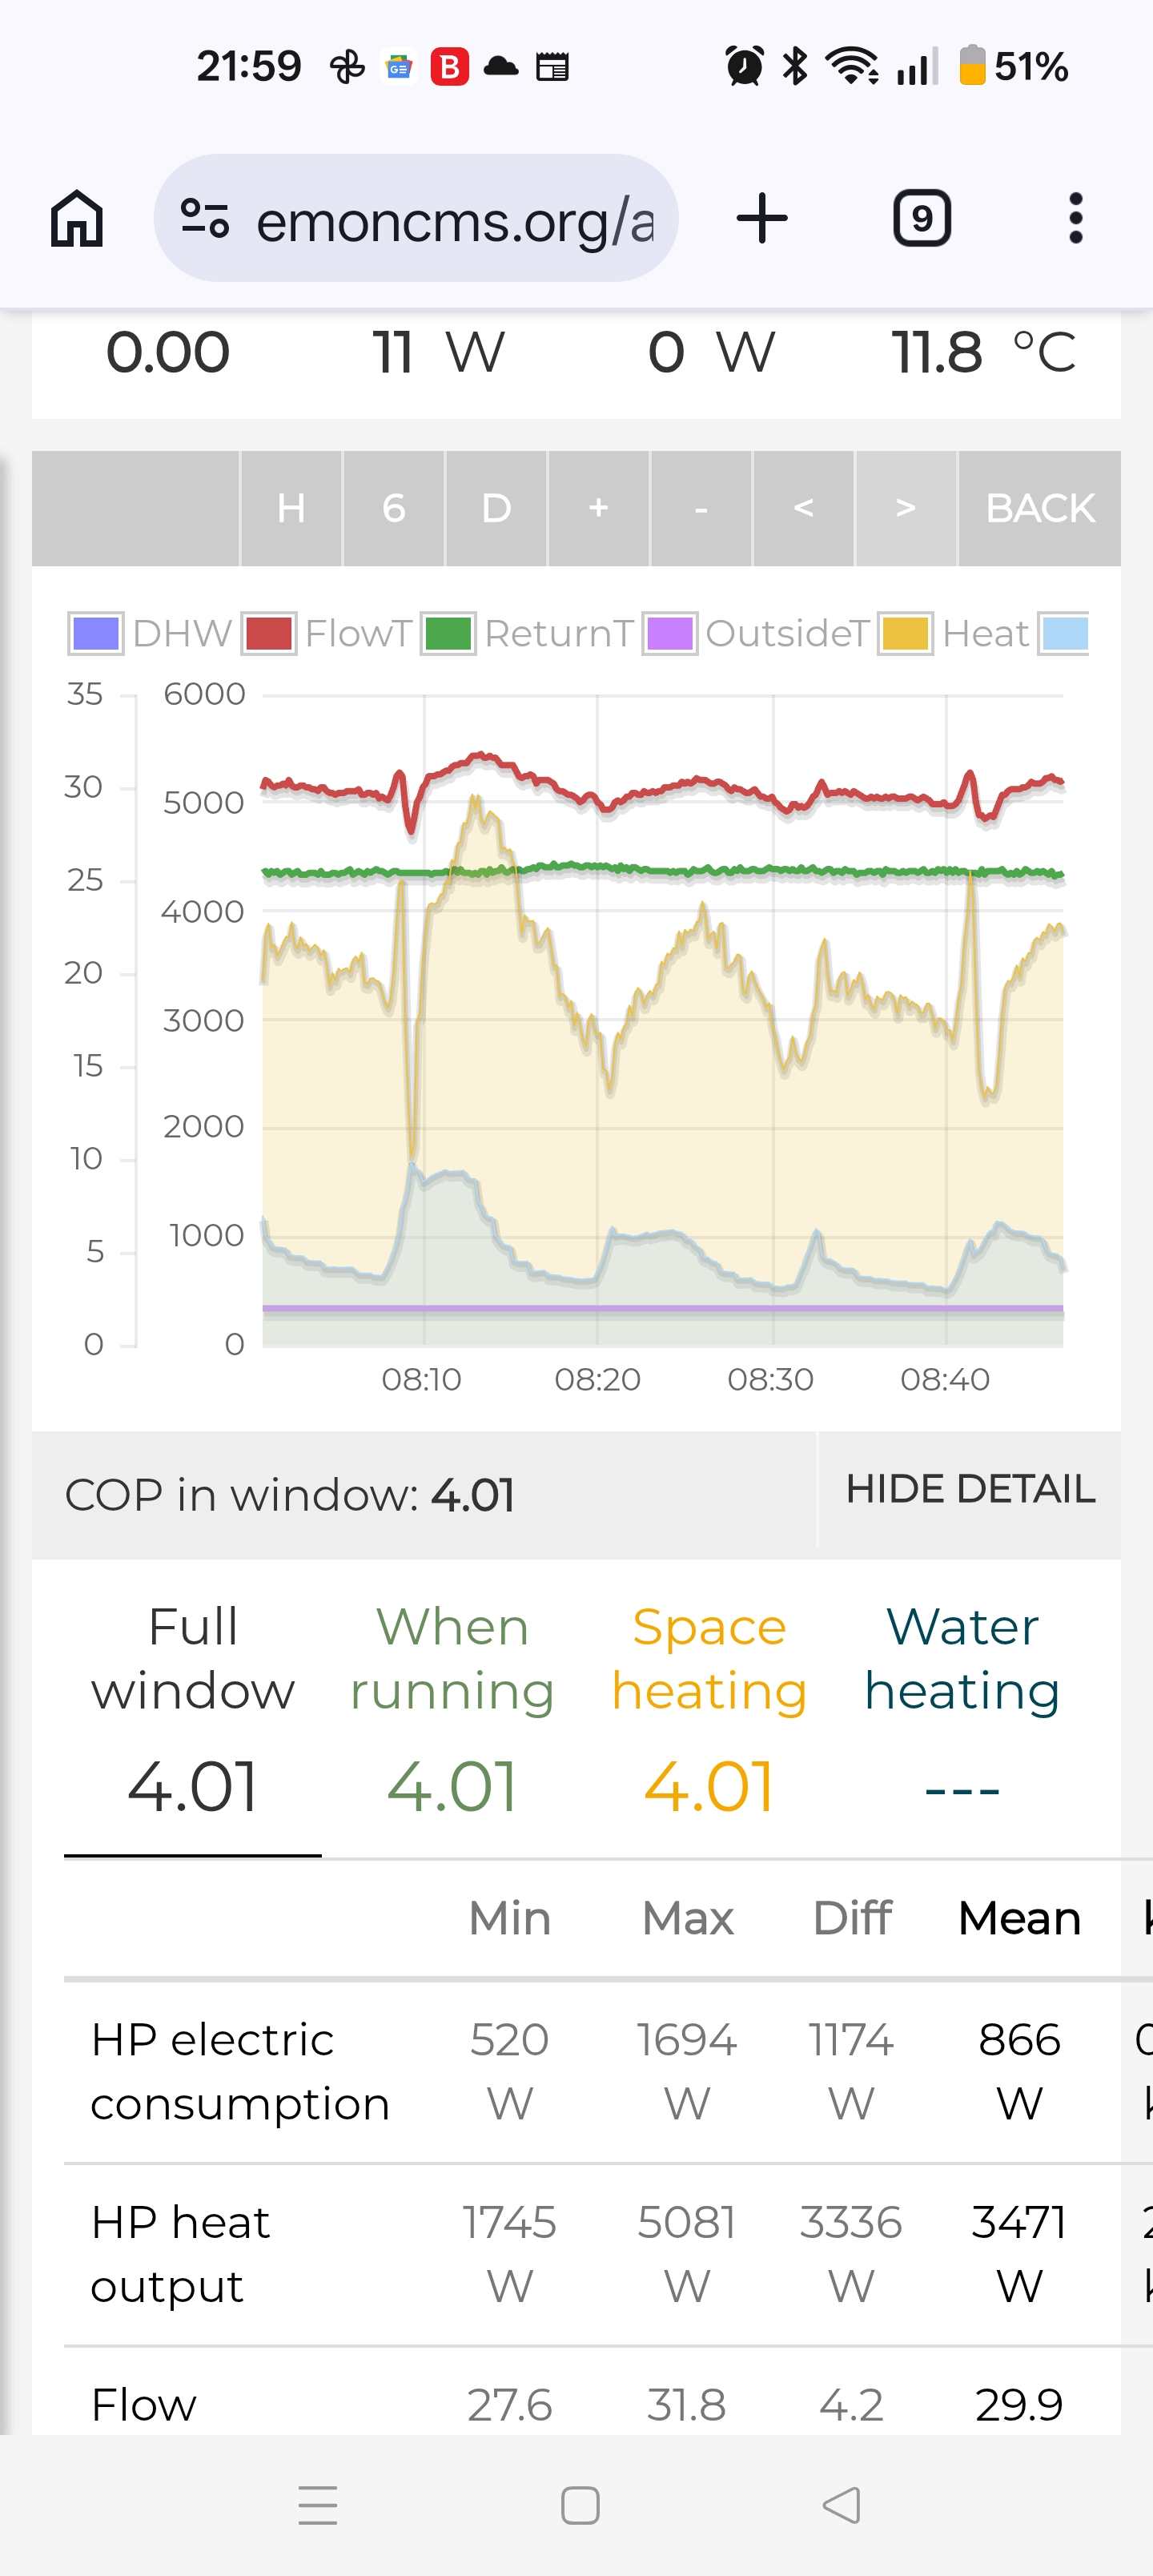Viewport: 1153px width, 2576px height.
Task: Open a new tab with plus icon
Action: 762,218
